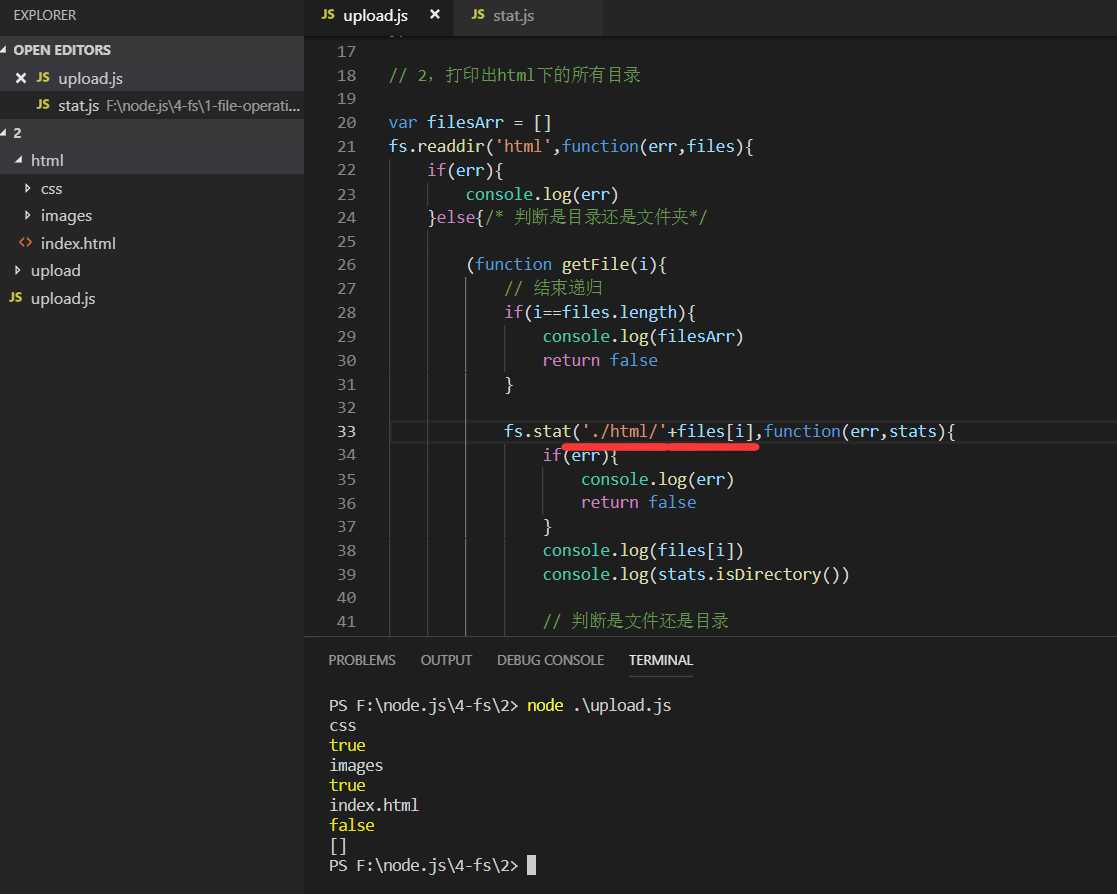Click 'function getFile(i)' text
This screenshot has height=894, width=1117.
(x=566, y=265)
